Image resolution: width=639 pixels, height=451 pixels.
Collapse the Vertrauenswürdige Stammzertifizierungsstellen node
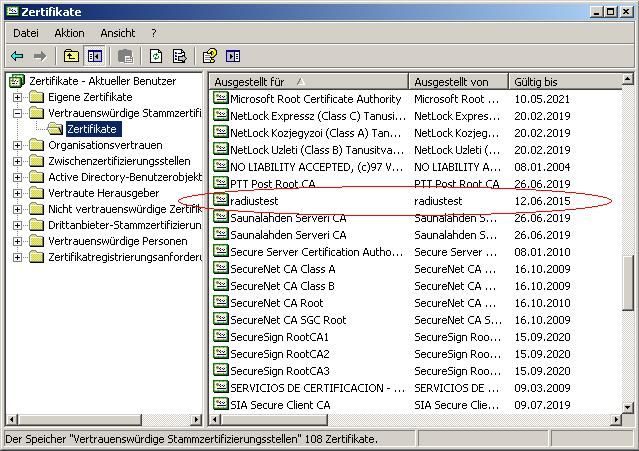click(17, 113)
